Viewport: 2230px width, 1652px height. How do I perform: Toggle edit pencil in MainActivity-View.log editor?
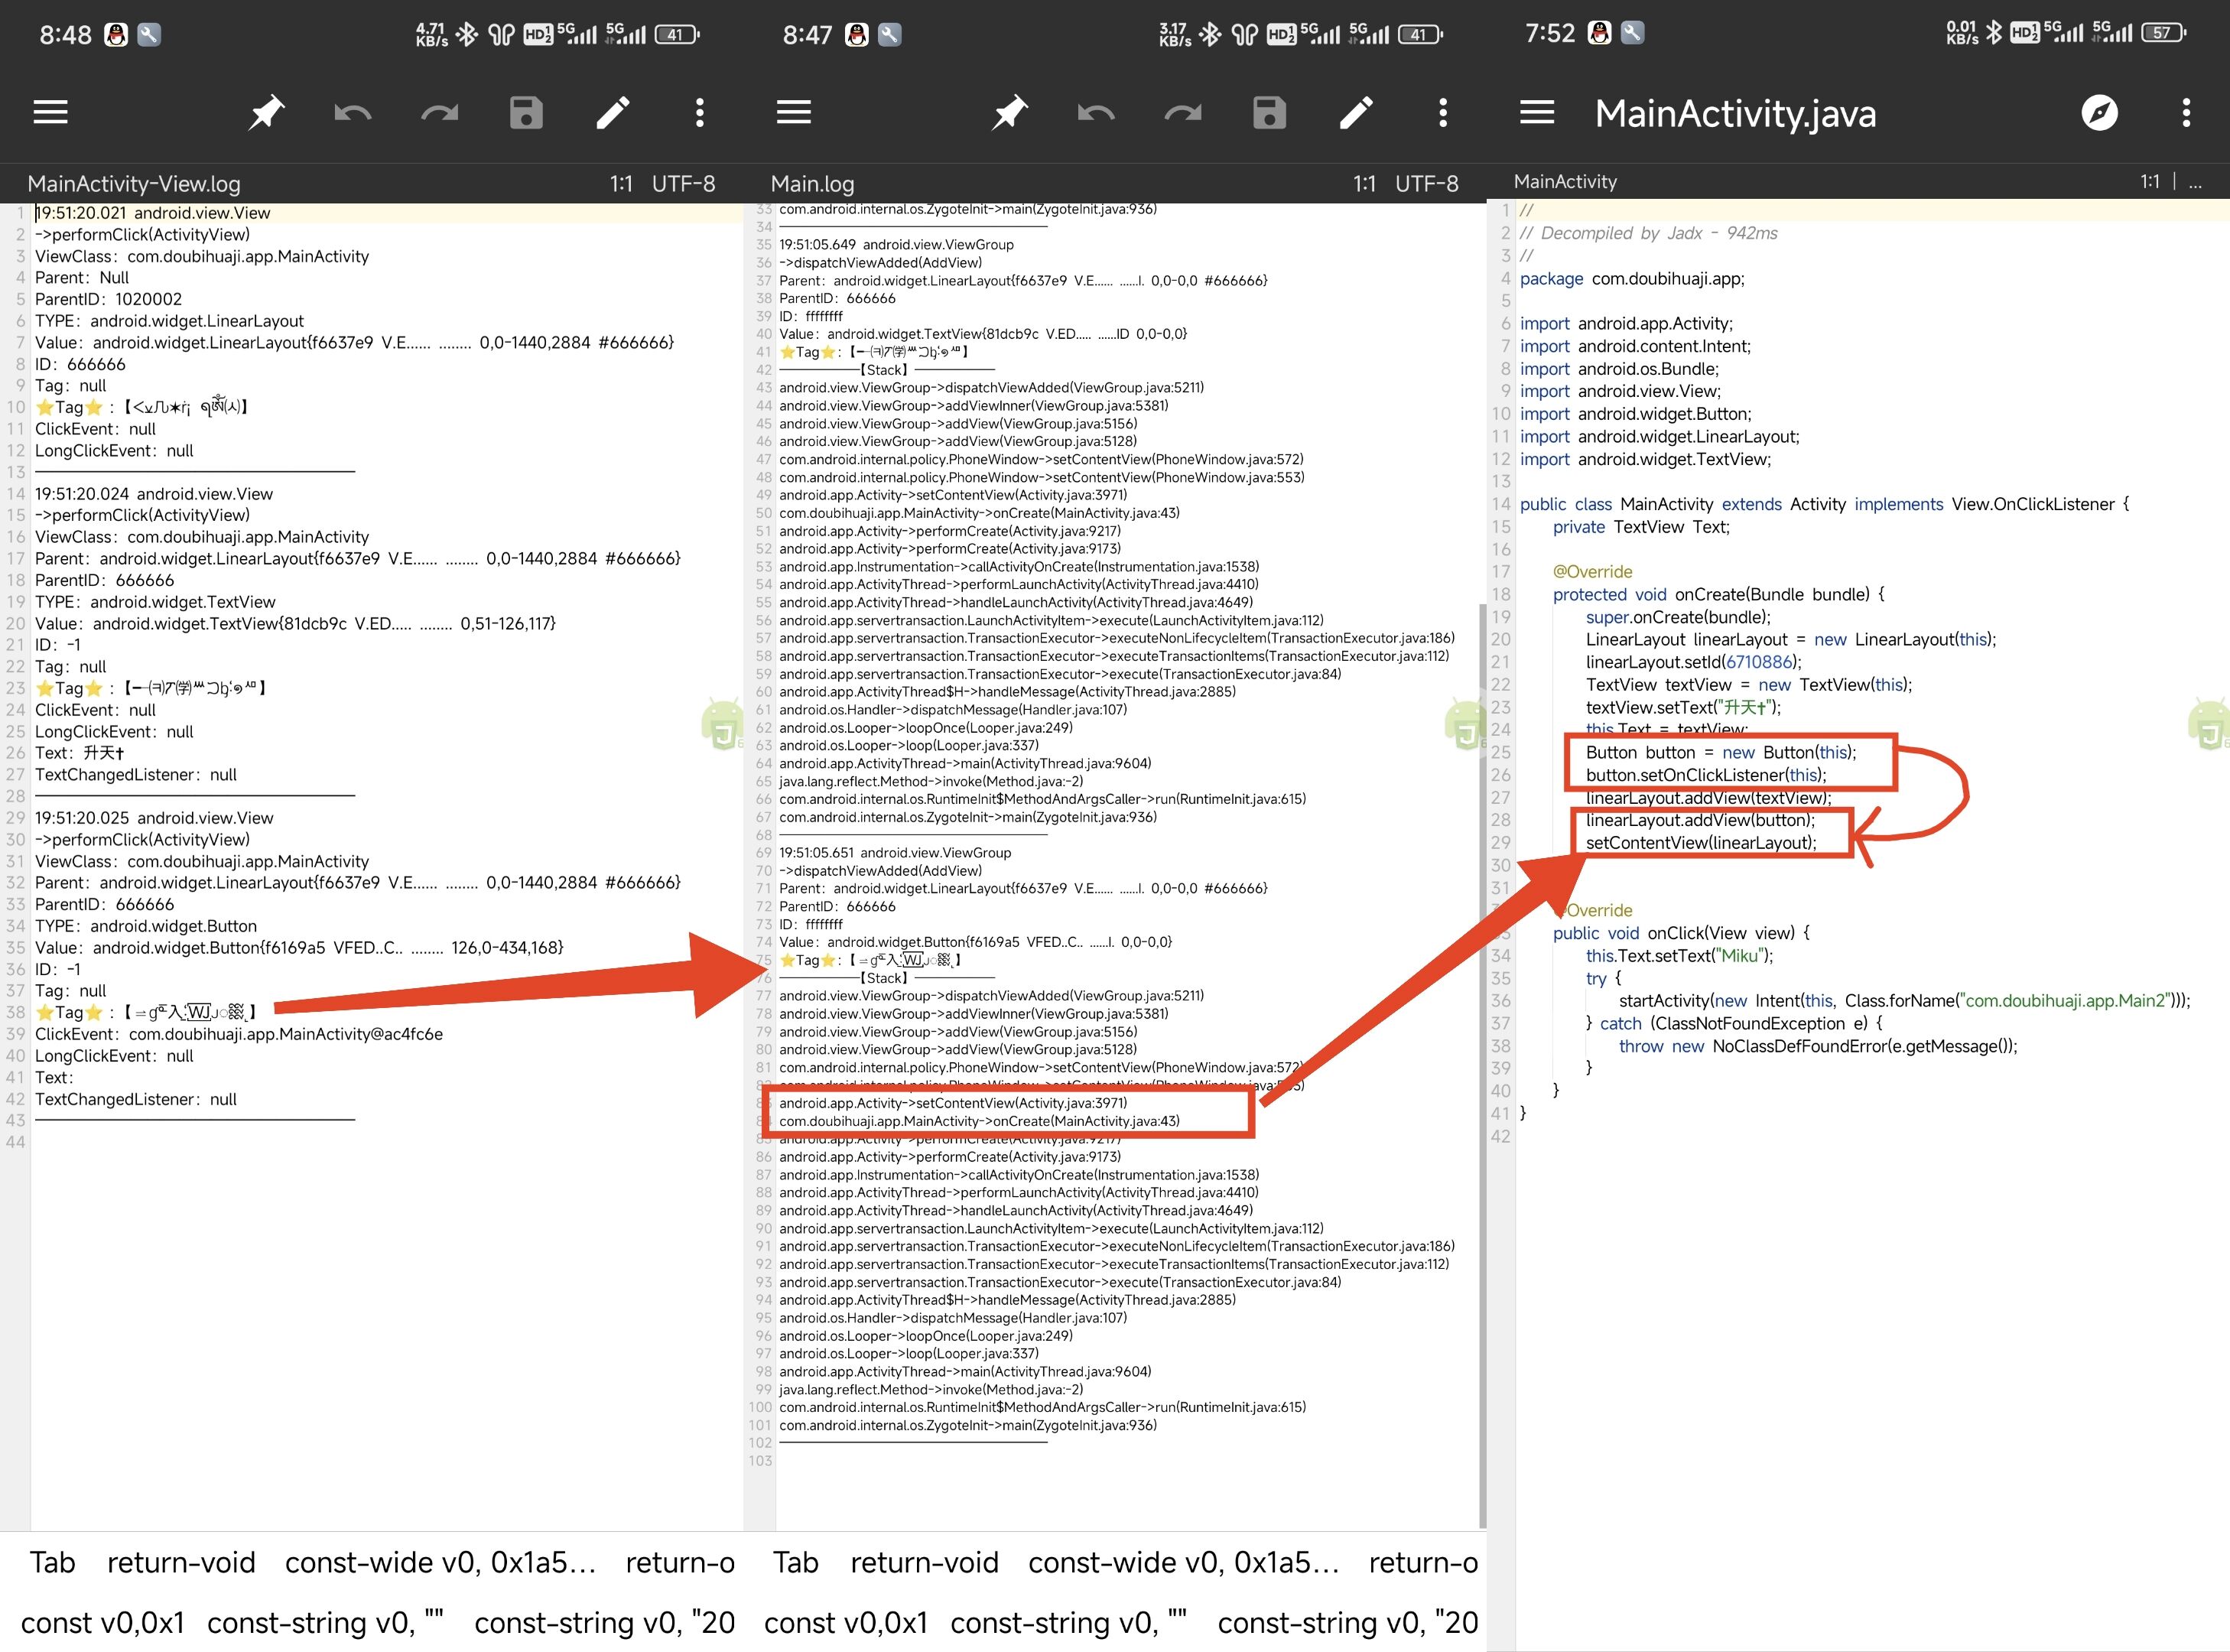(613, 112)
